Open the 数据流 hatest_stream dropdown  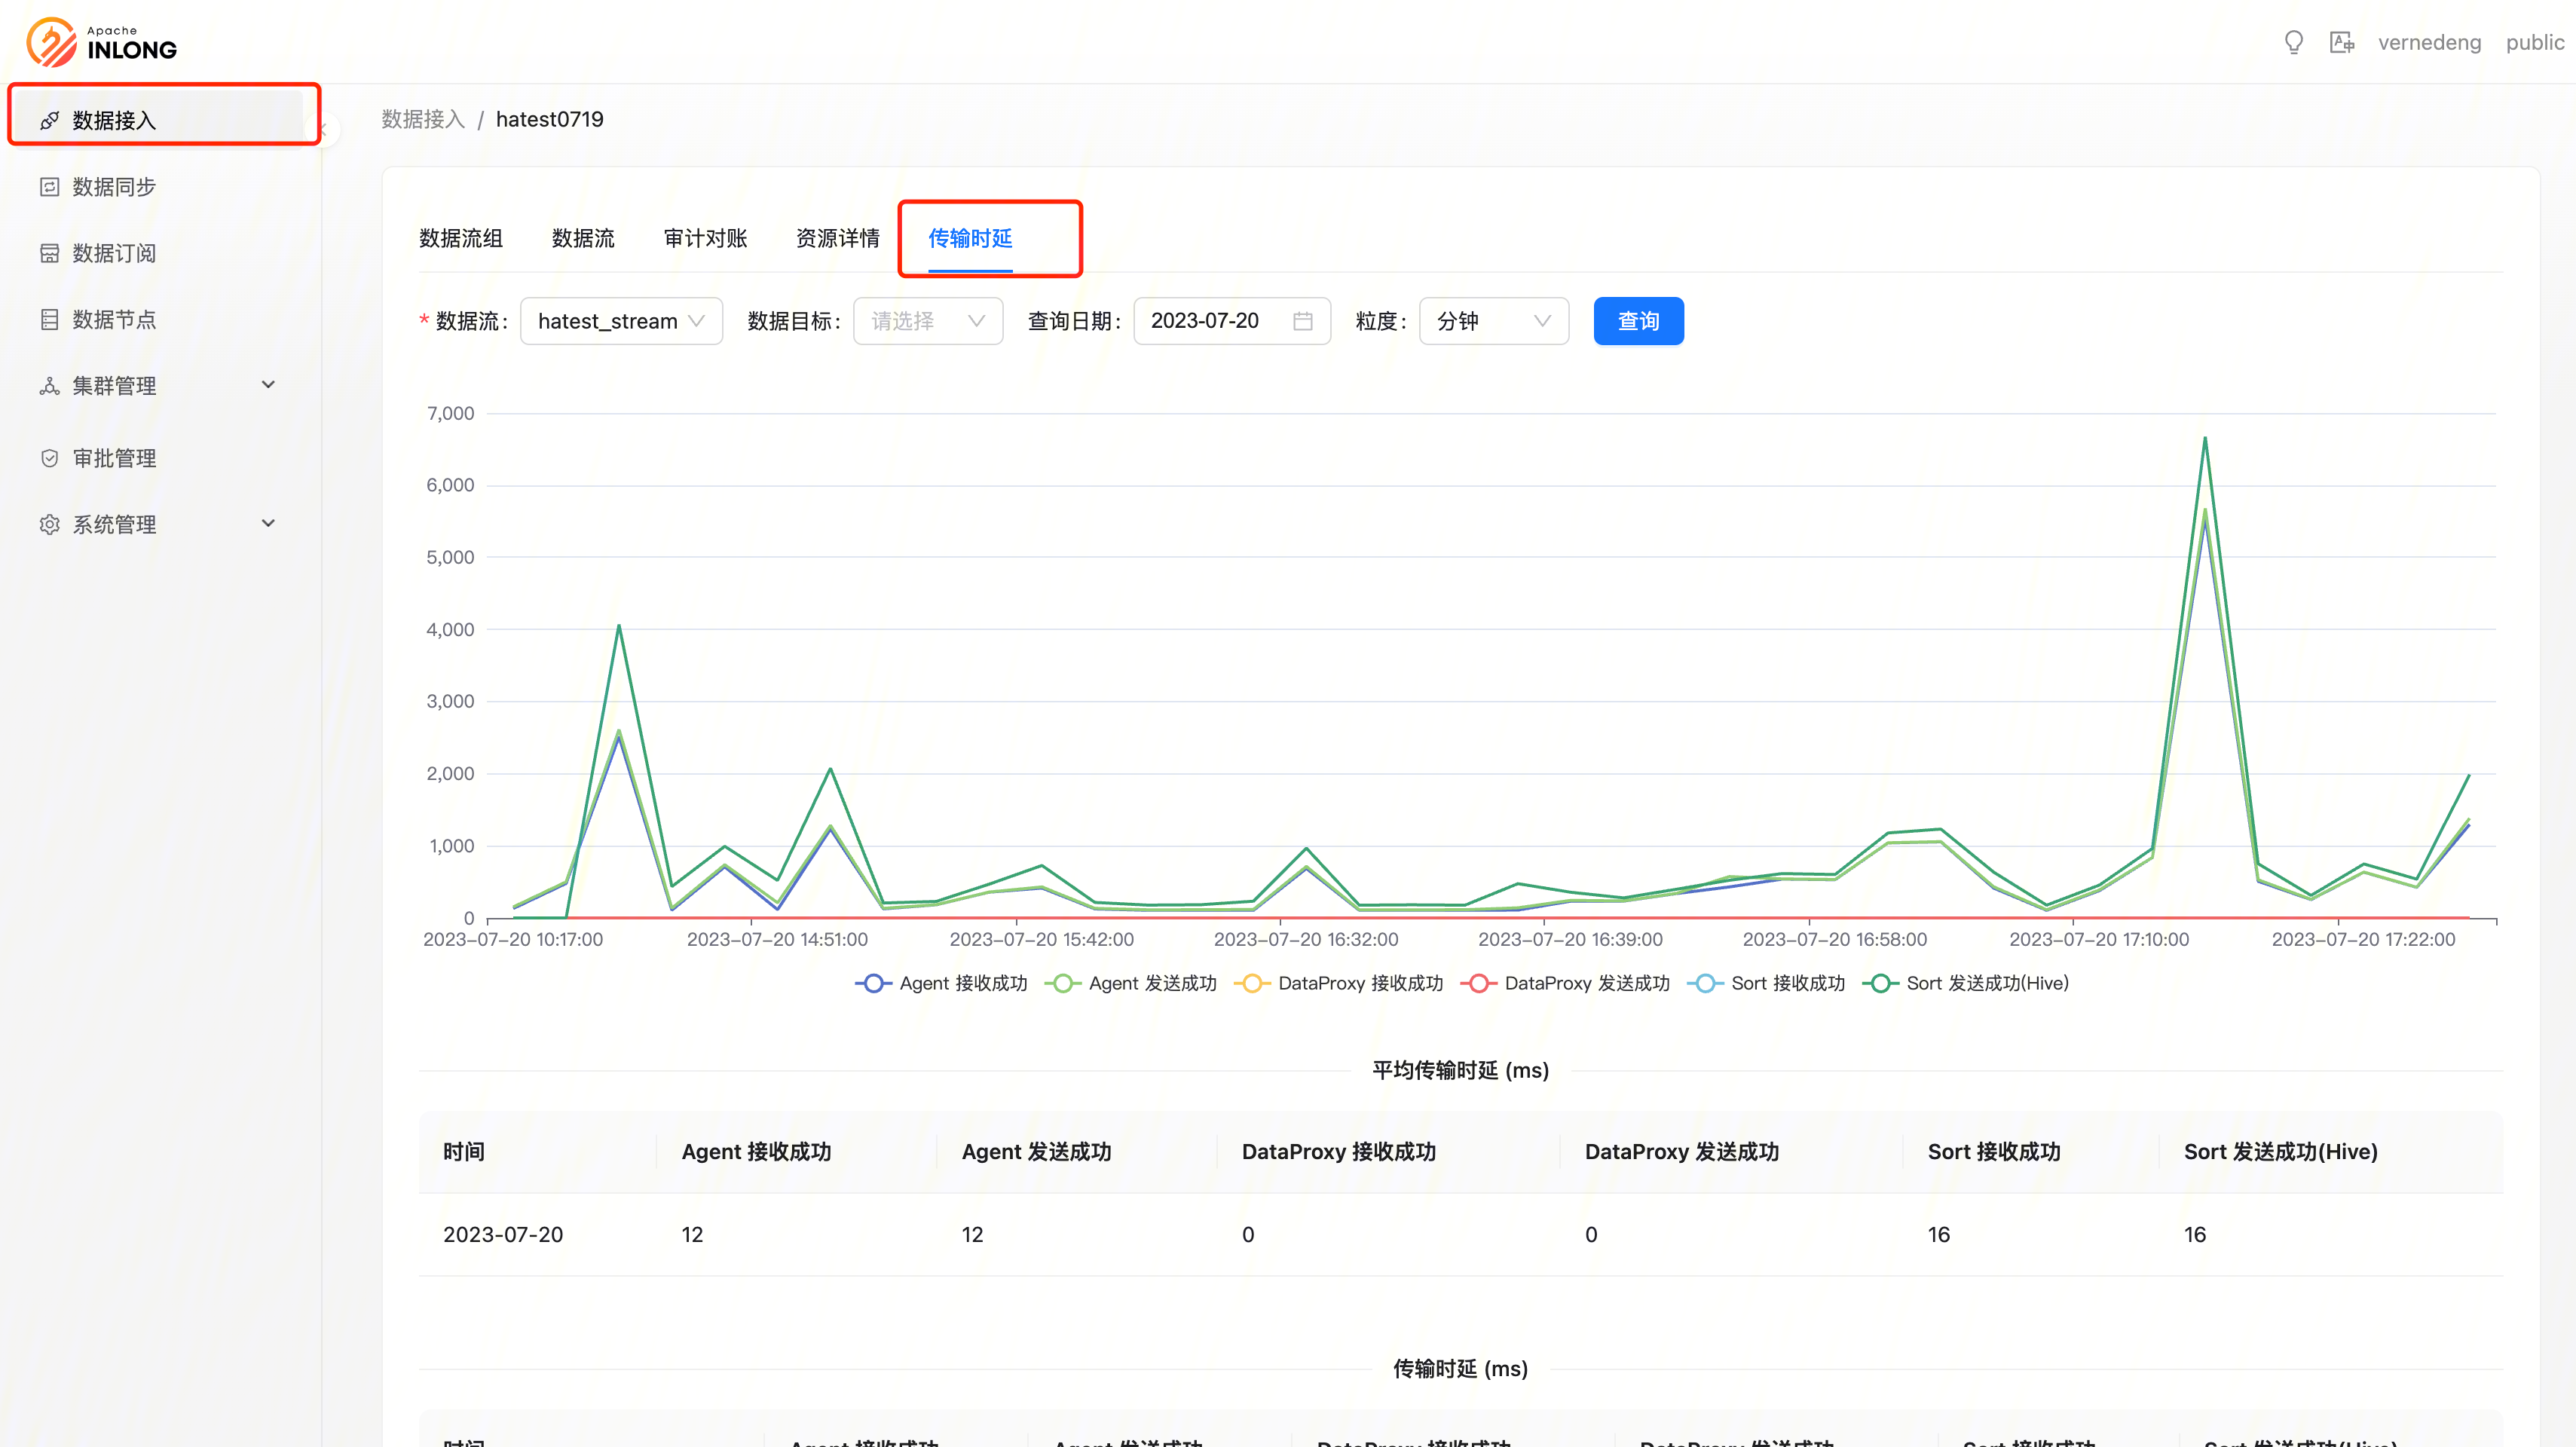(x=621, y=321)
